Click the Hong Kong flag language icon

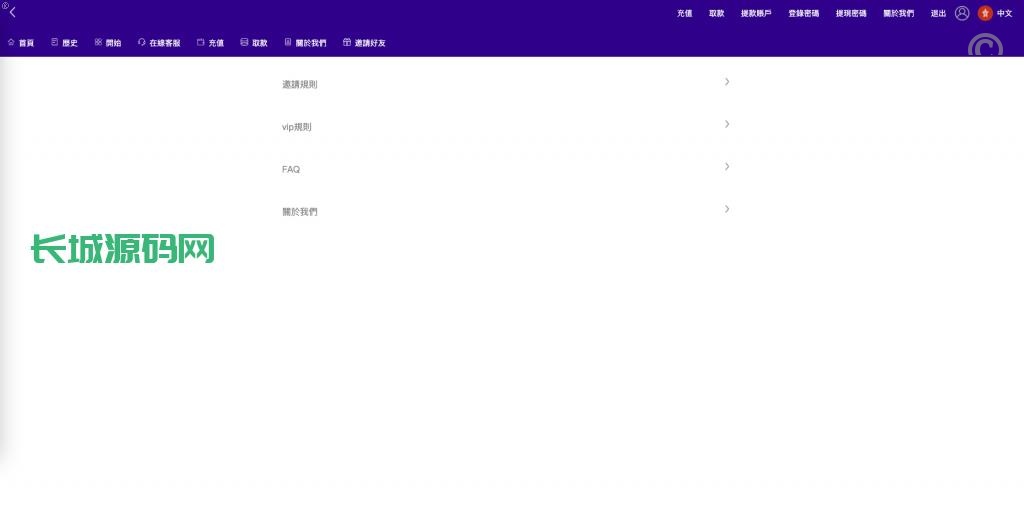tap(985, 13)
